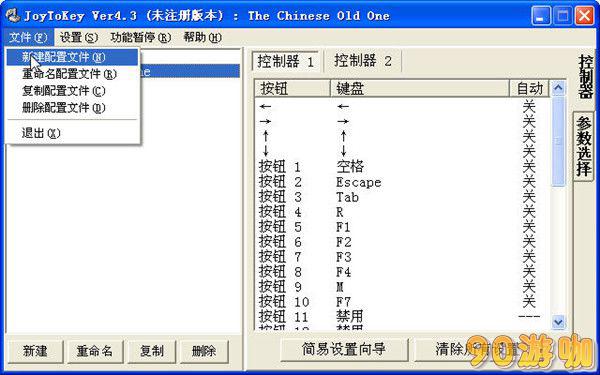The image size is (600, 375).
Task: Choose 新建配置文件(N) from the menu
Action: [72, 57]
